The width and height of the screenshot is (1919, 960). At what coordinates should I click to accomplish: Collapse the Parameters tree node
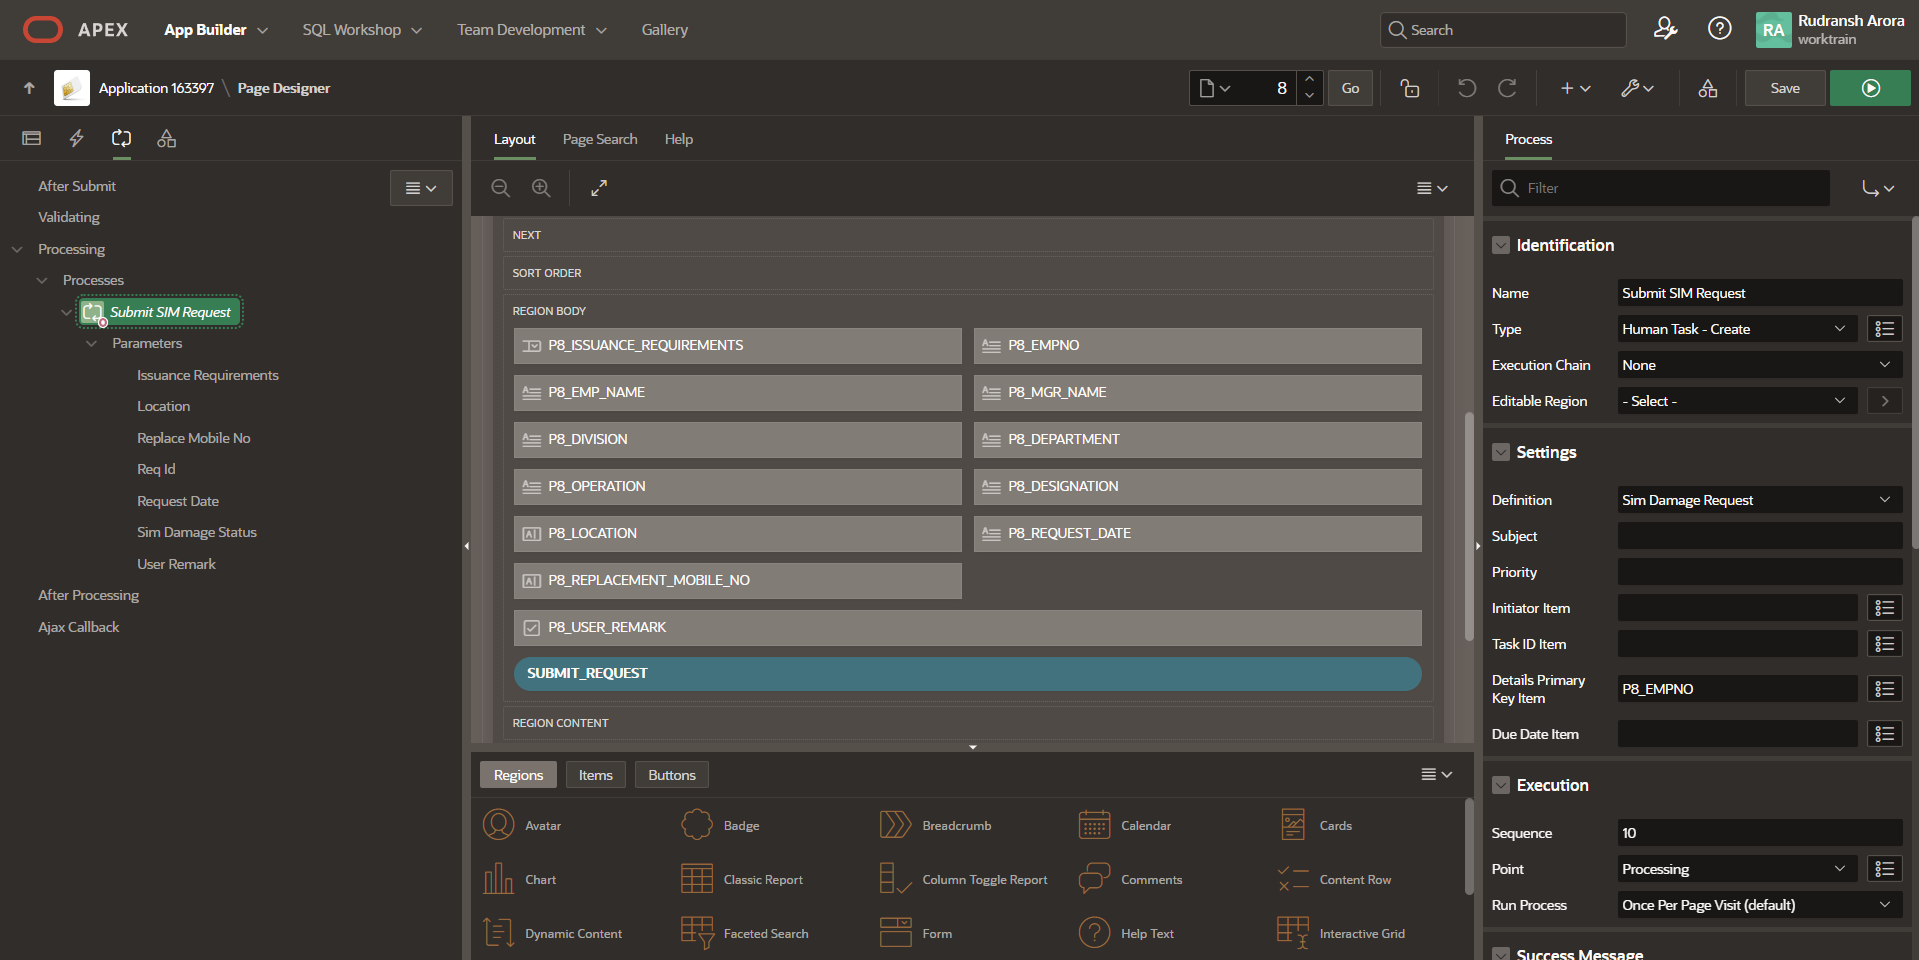92,343
